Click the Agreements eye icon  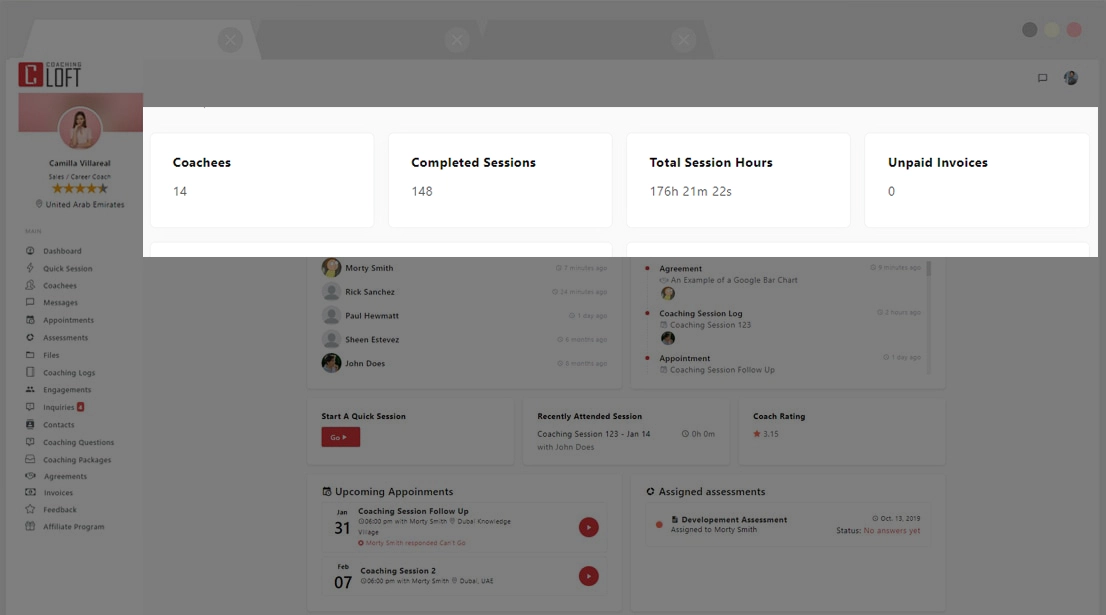[x=33, y=476]
